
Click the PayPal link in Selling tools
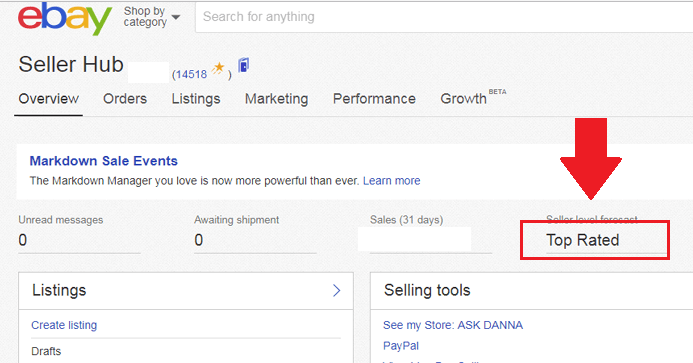401,346
